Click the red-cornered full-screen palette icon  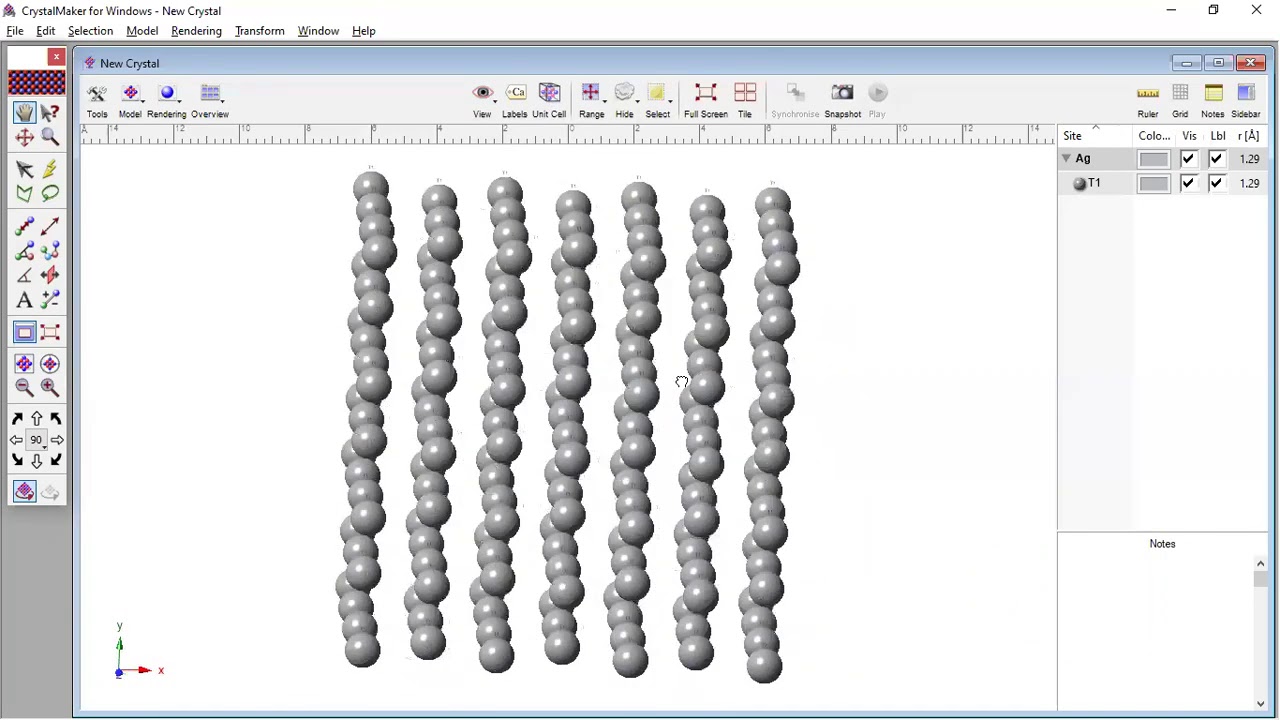coord(50,332)
